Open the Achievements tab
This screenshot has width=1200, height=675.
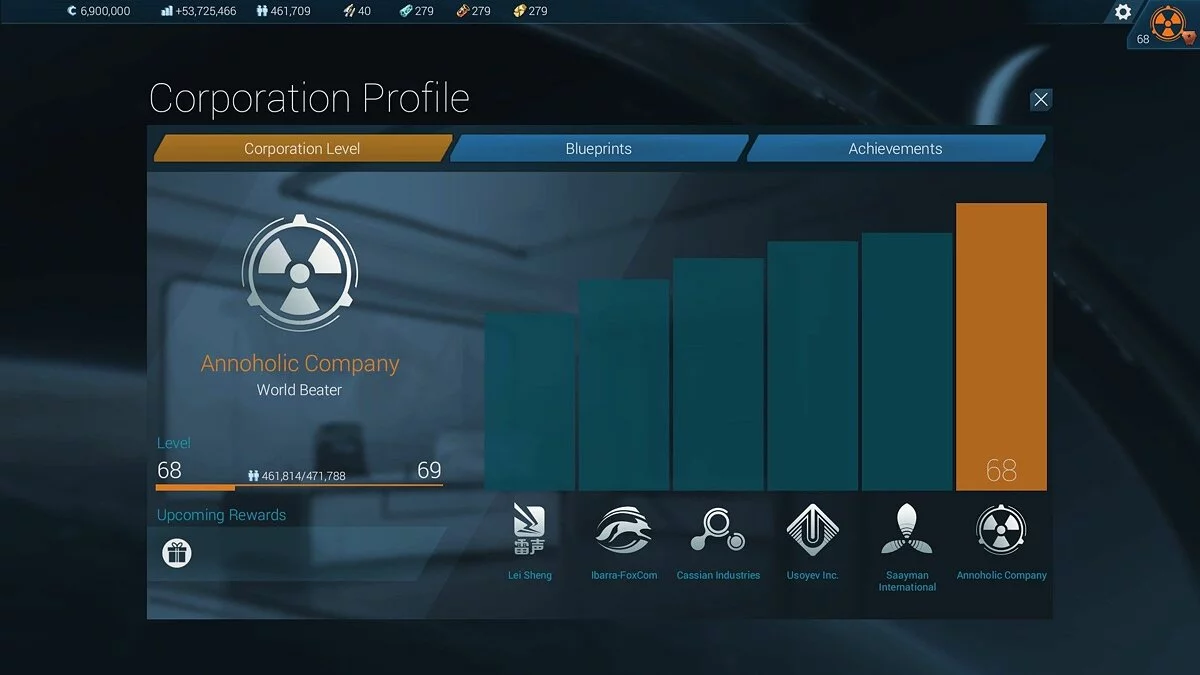895,148
